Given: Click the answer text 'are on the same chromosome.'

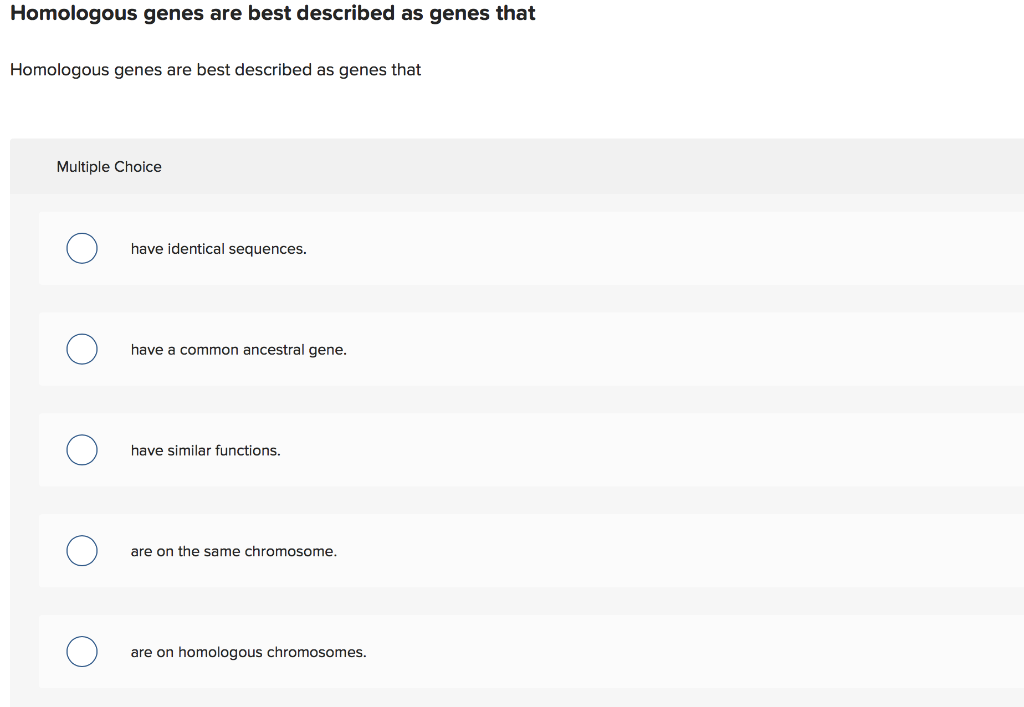Looking at the screenshot, I should pyautogui.click(x=233, y=551).
